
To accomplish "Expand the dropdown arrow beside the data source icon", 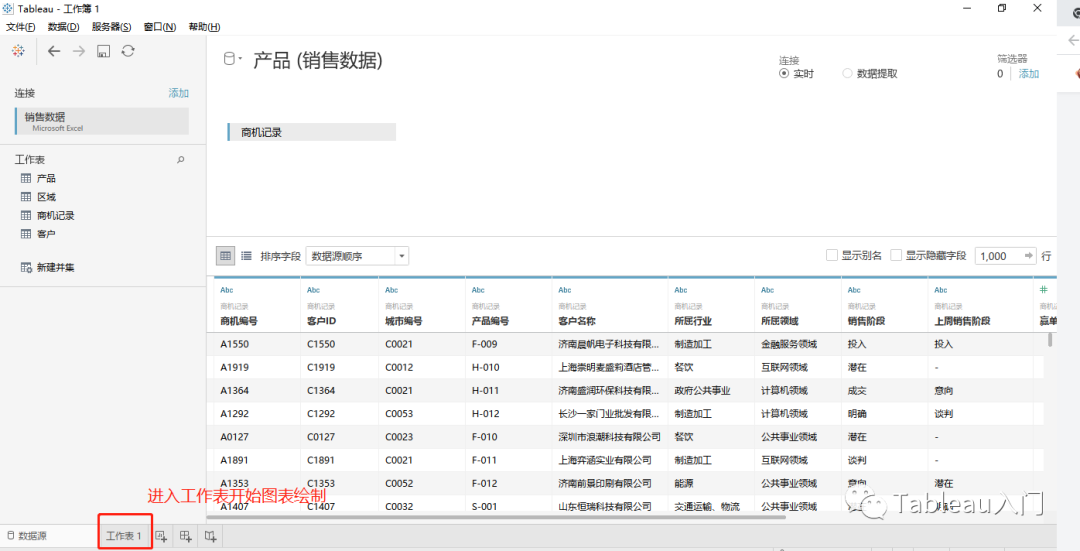I will click(x=240, y=59).
